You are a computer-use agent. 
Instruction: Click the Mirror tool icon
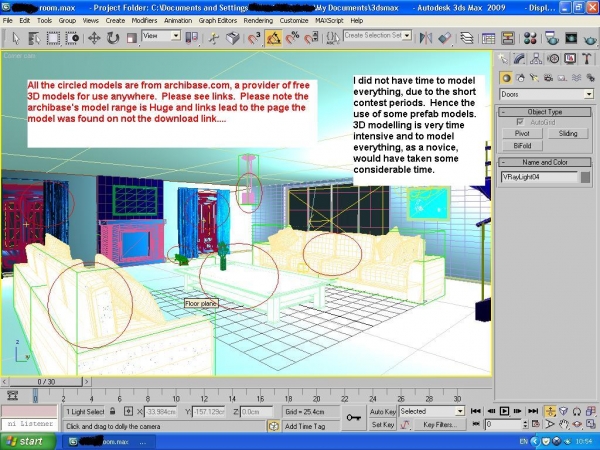pos(426,38)
